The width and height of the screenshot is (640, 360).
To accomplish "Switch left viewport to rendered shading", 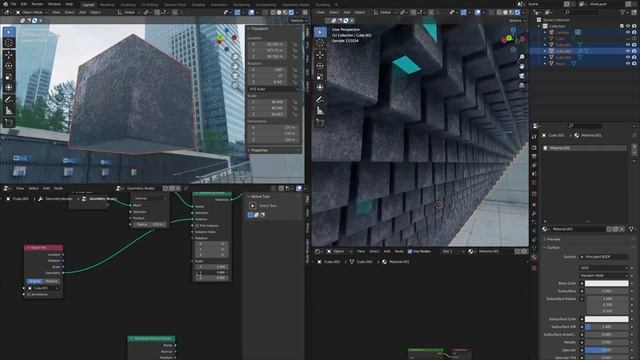I will pos(291,12).
